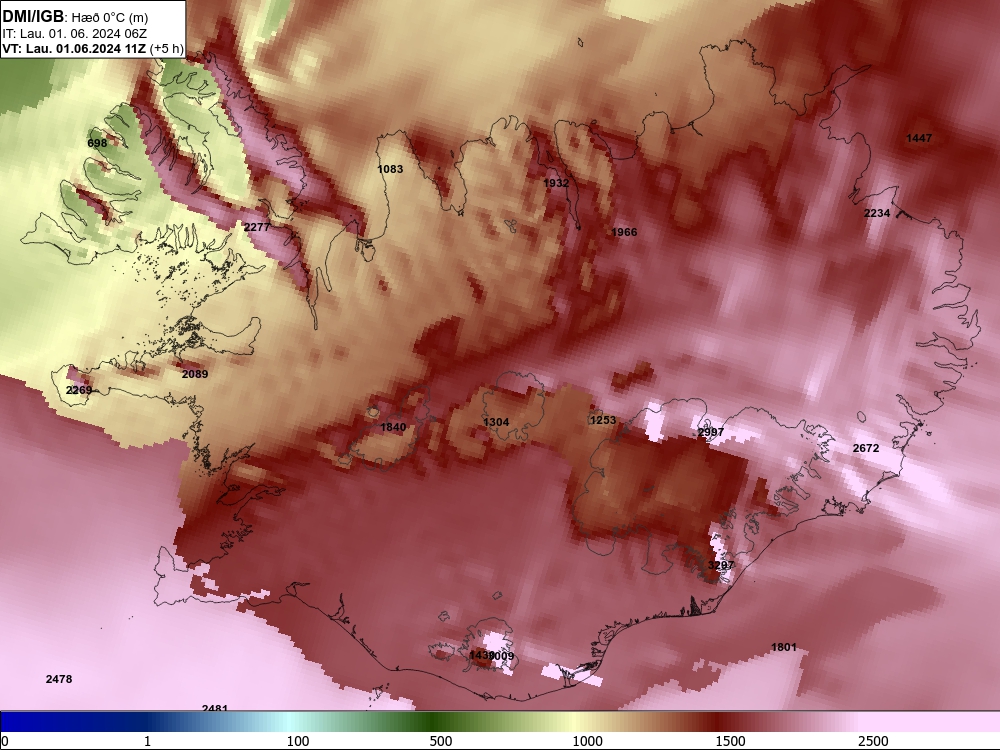Click the 3207 value label
This screenshot has width=1000, height=750.
click(x=721, y=565)
